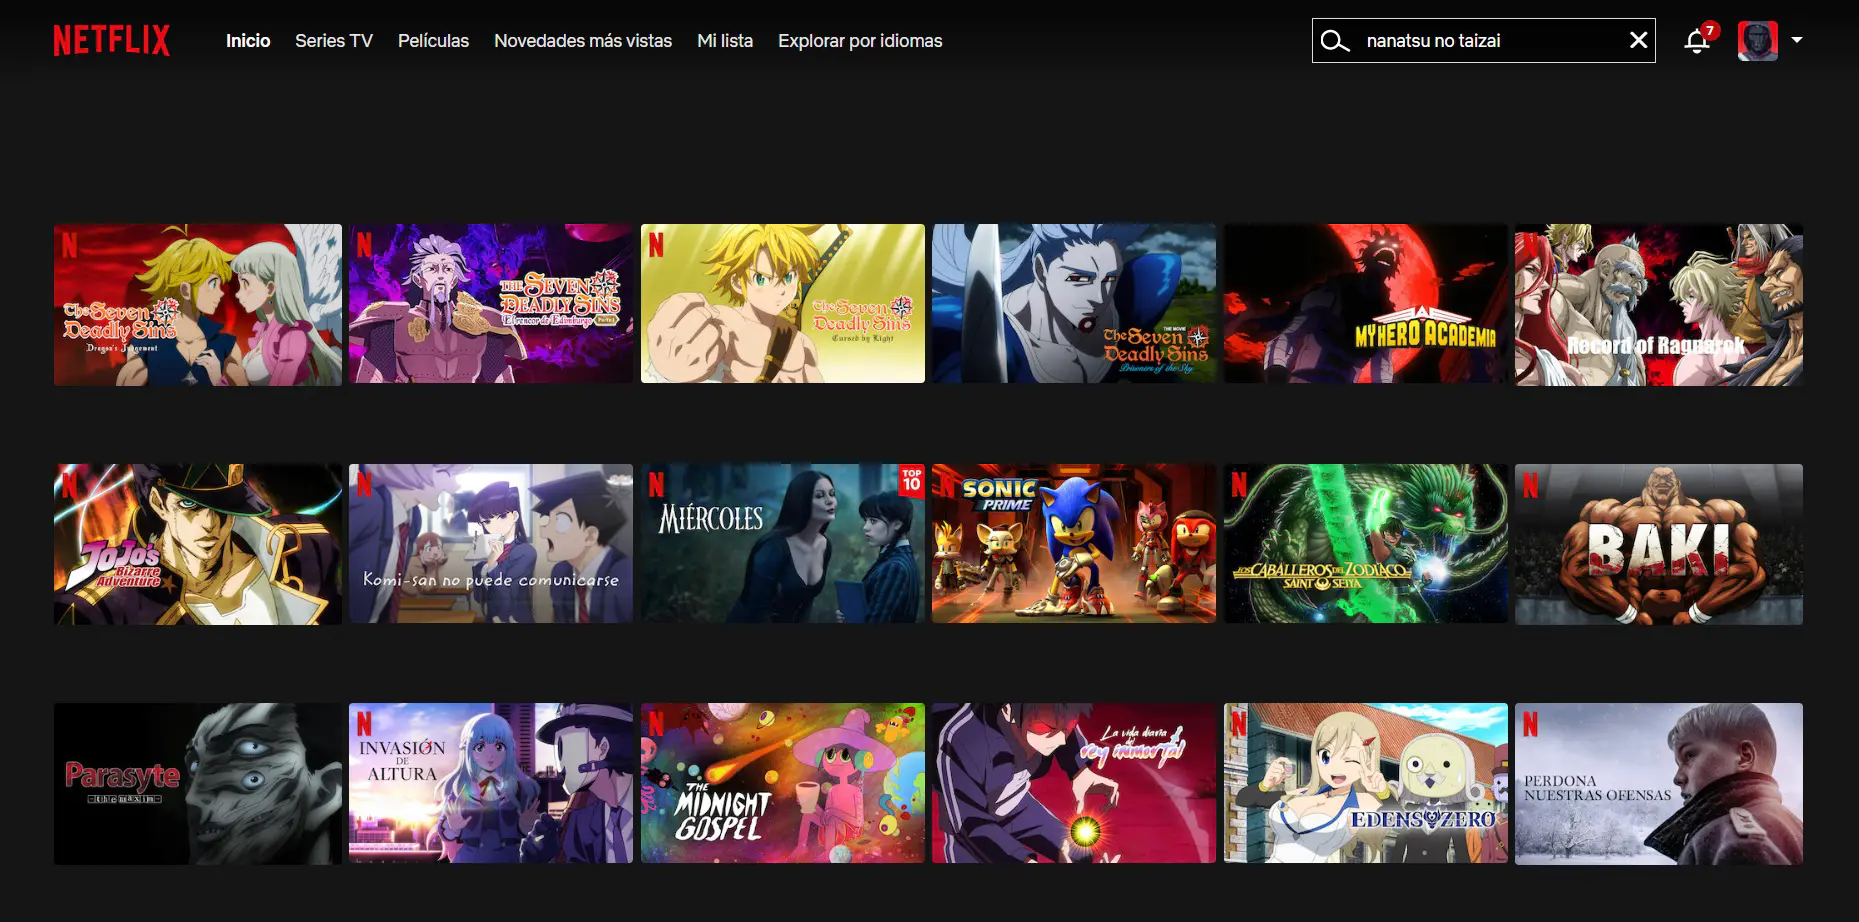Open Perdona nuestras ofensas thumbnail
Viewport: 1859px width, 922px height.
(1659, 784)
